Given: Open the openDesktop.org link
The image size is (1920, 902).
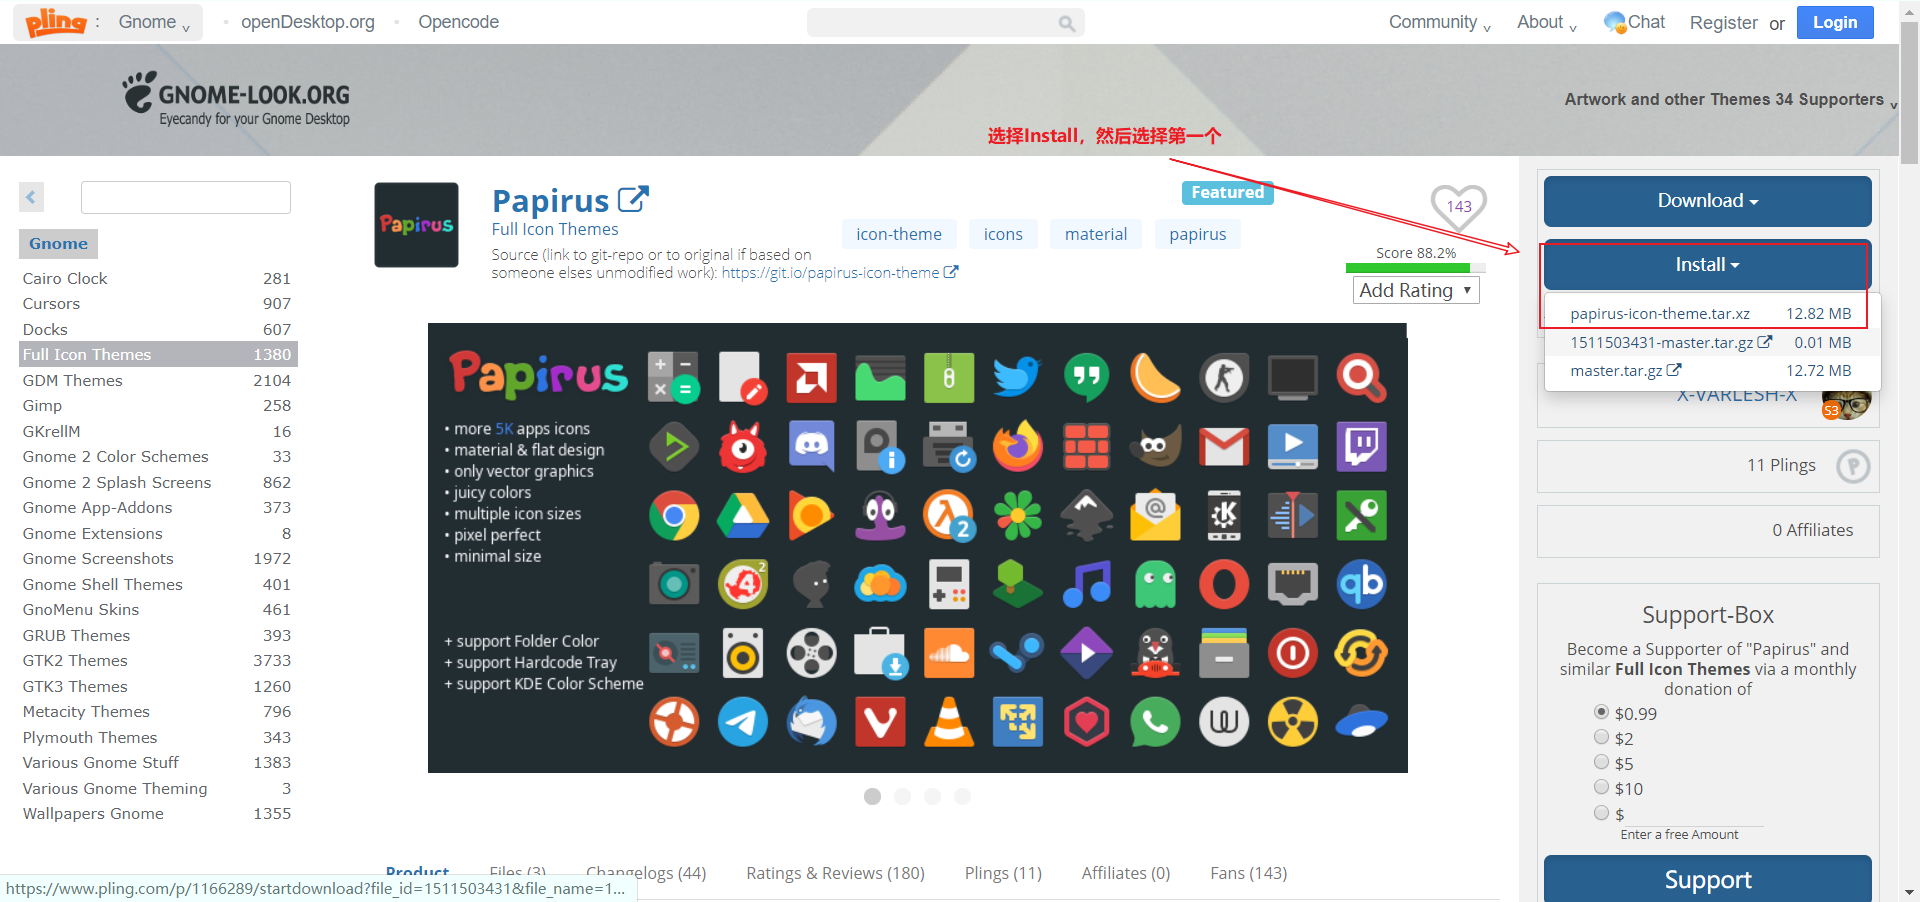Looking at the screenshot, I should (308, 22).
